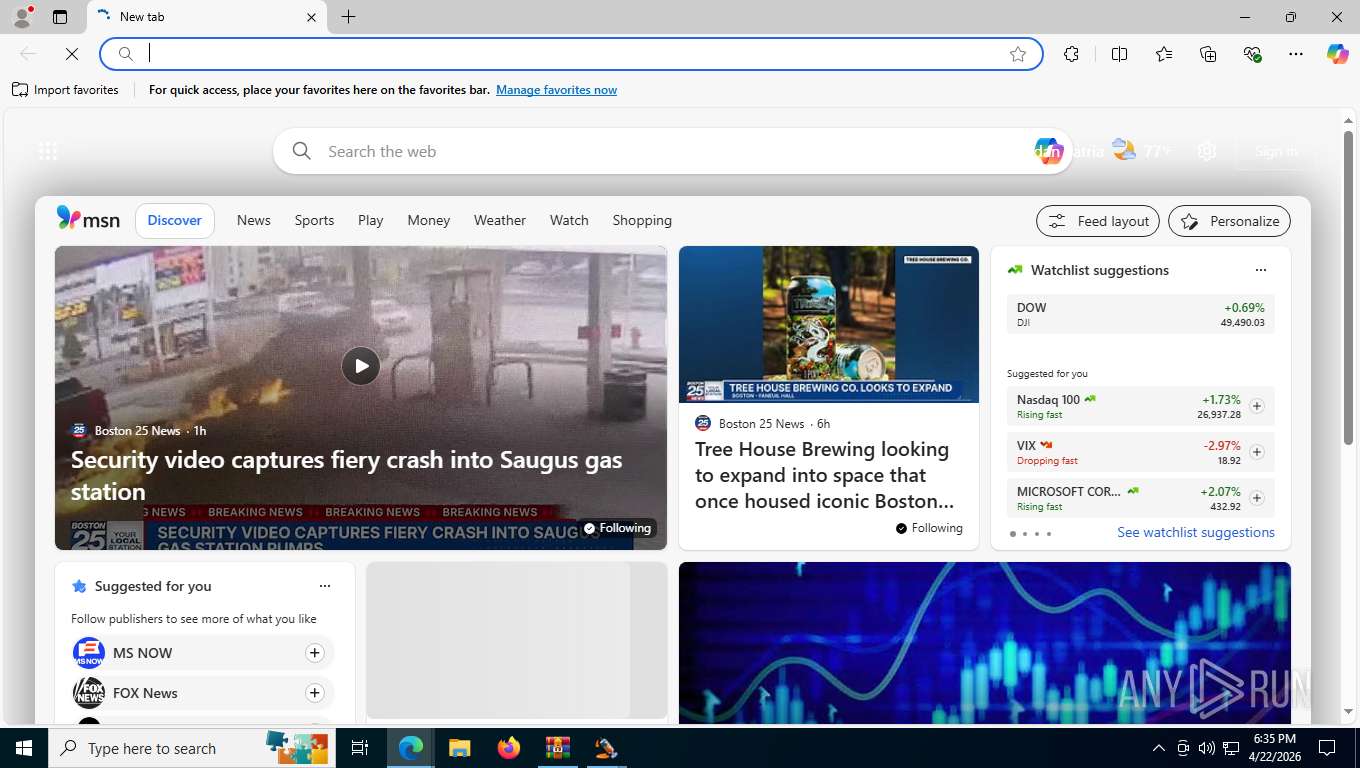
Task: Open Task View on taskbar
Action: [x=360, y=748]
